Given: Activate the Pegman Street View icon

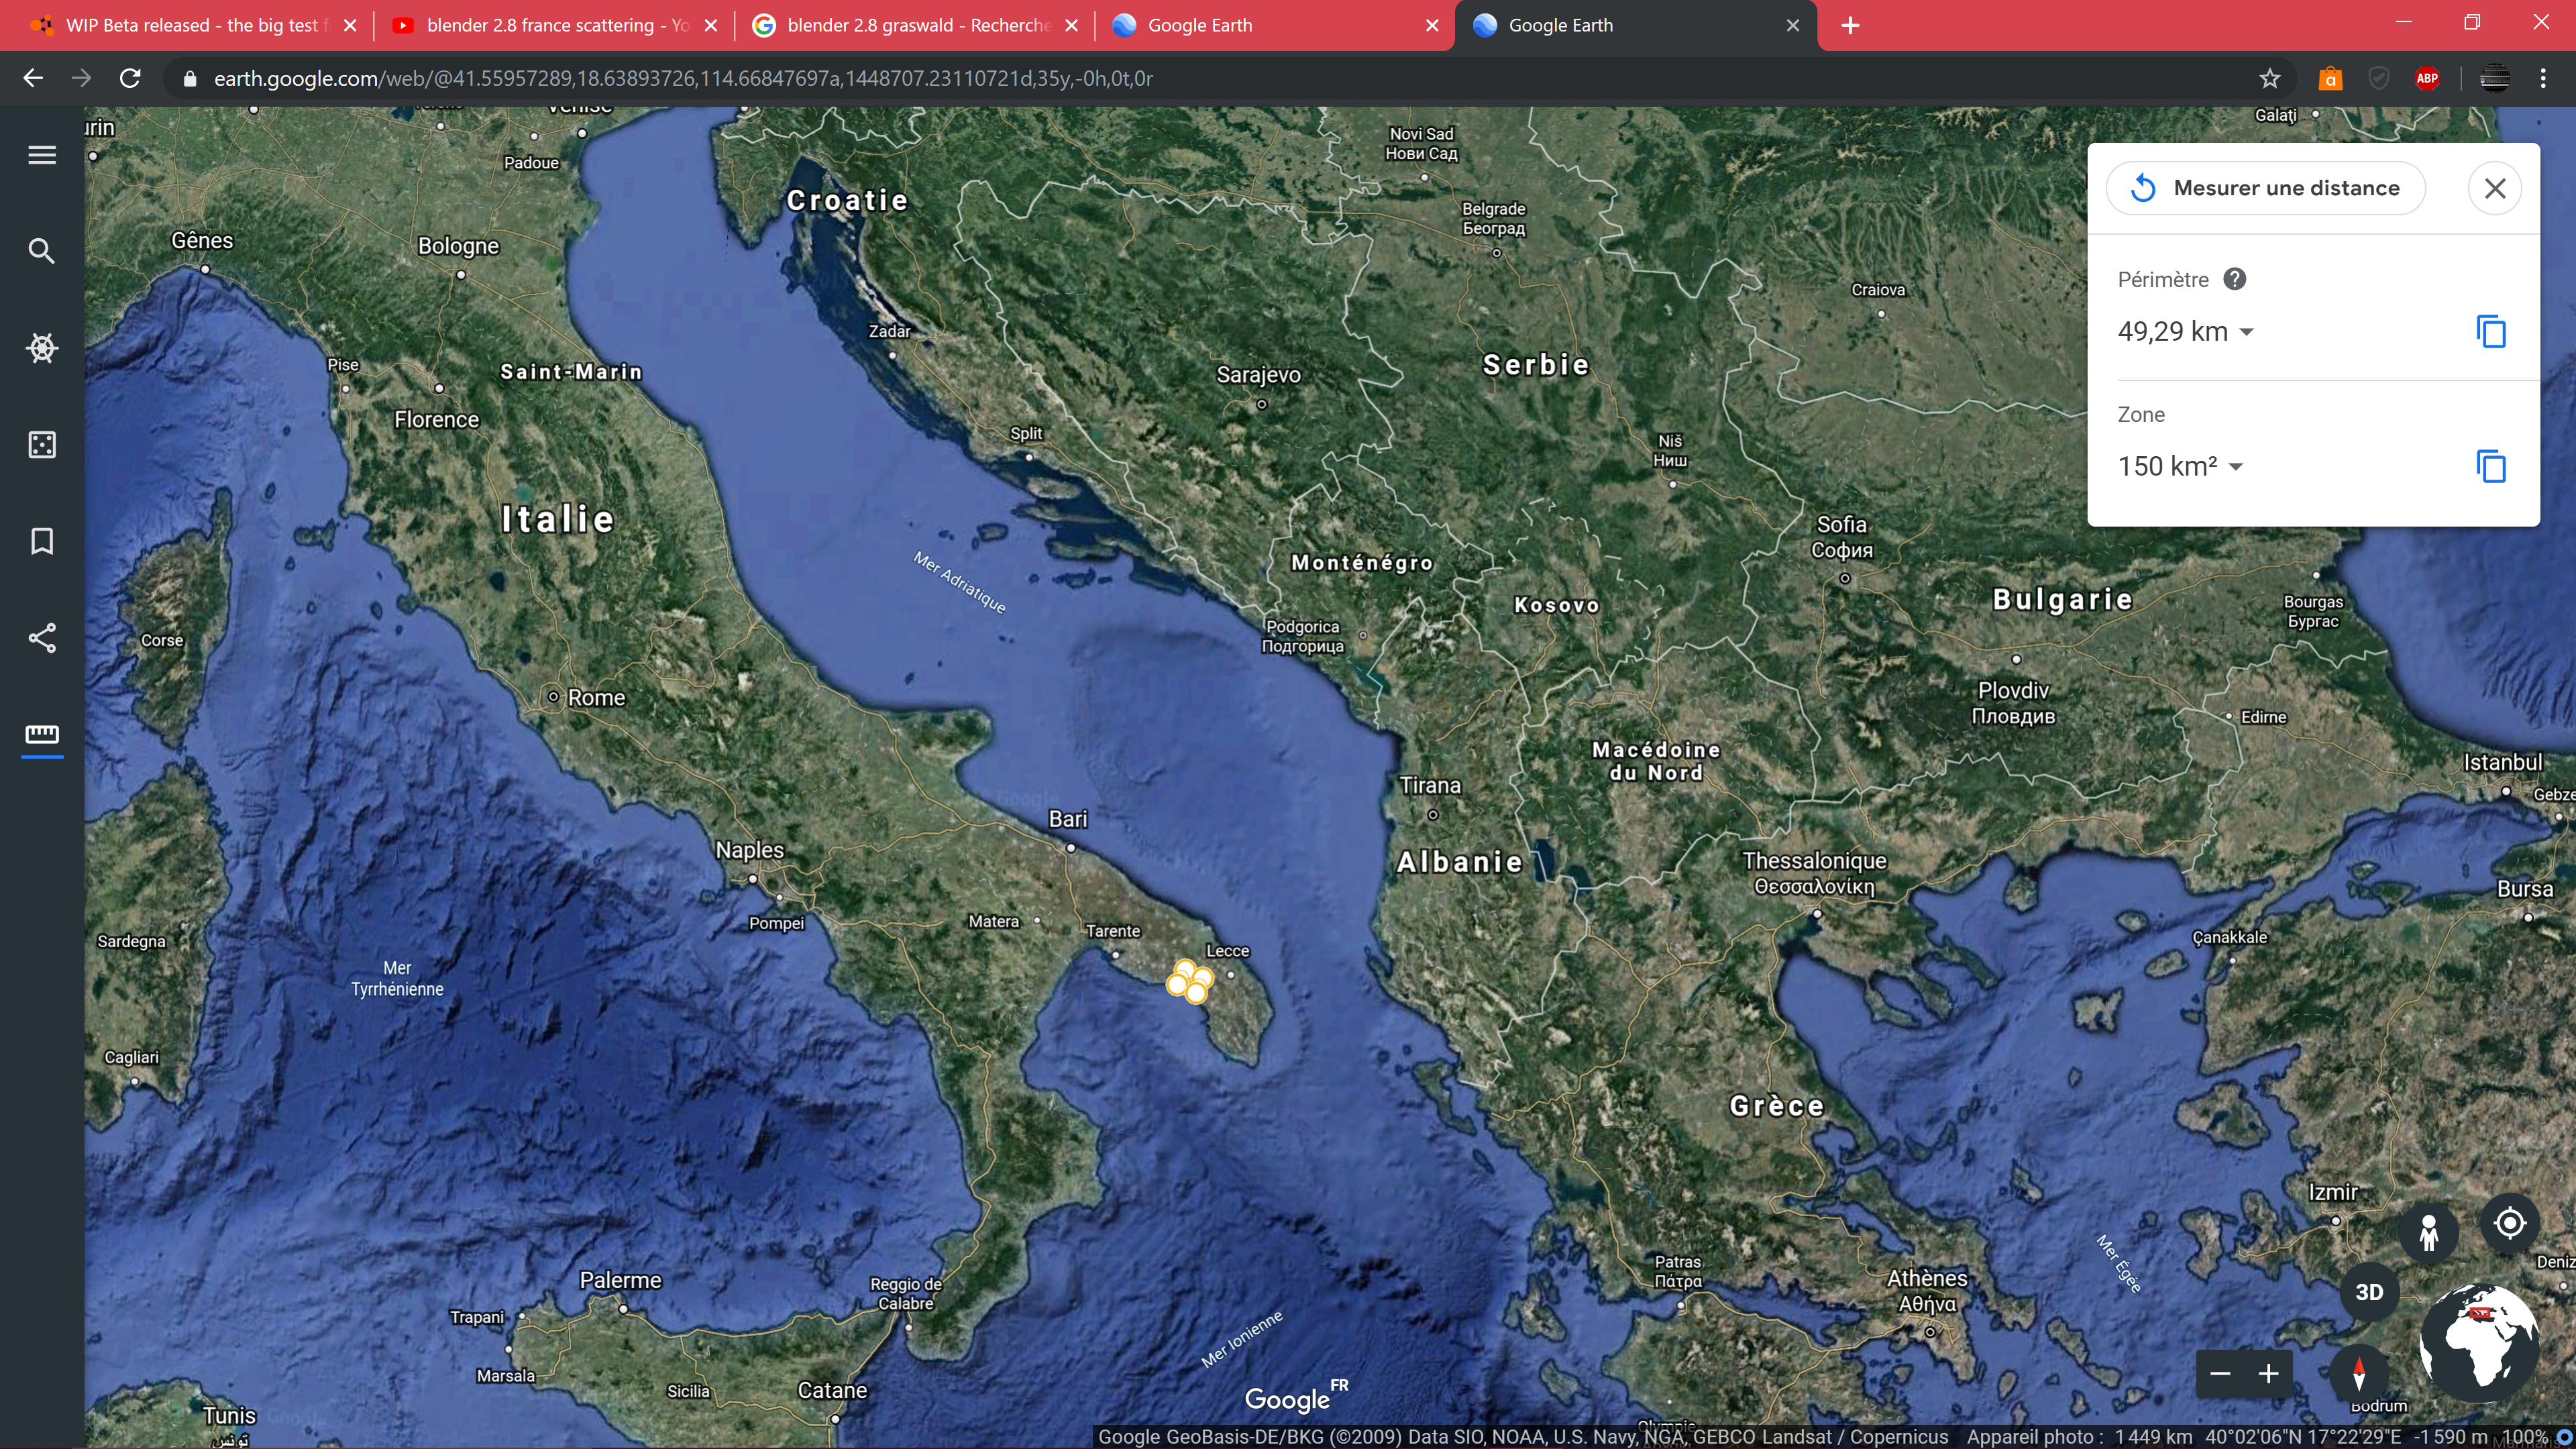Looking at the screenshot, I should coord(2429,1232).
